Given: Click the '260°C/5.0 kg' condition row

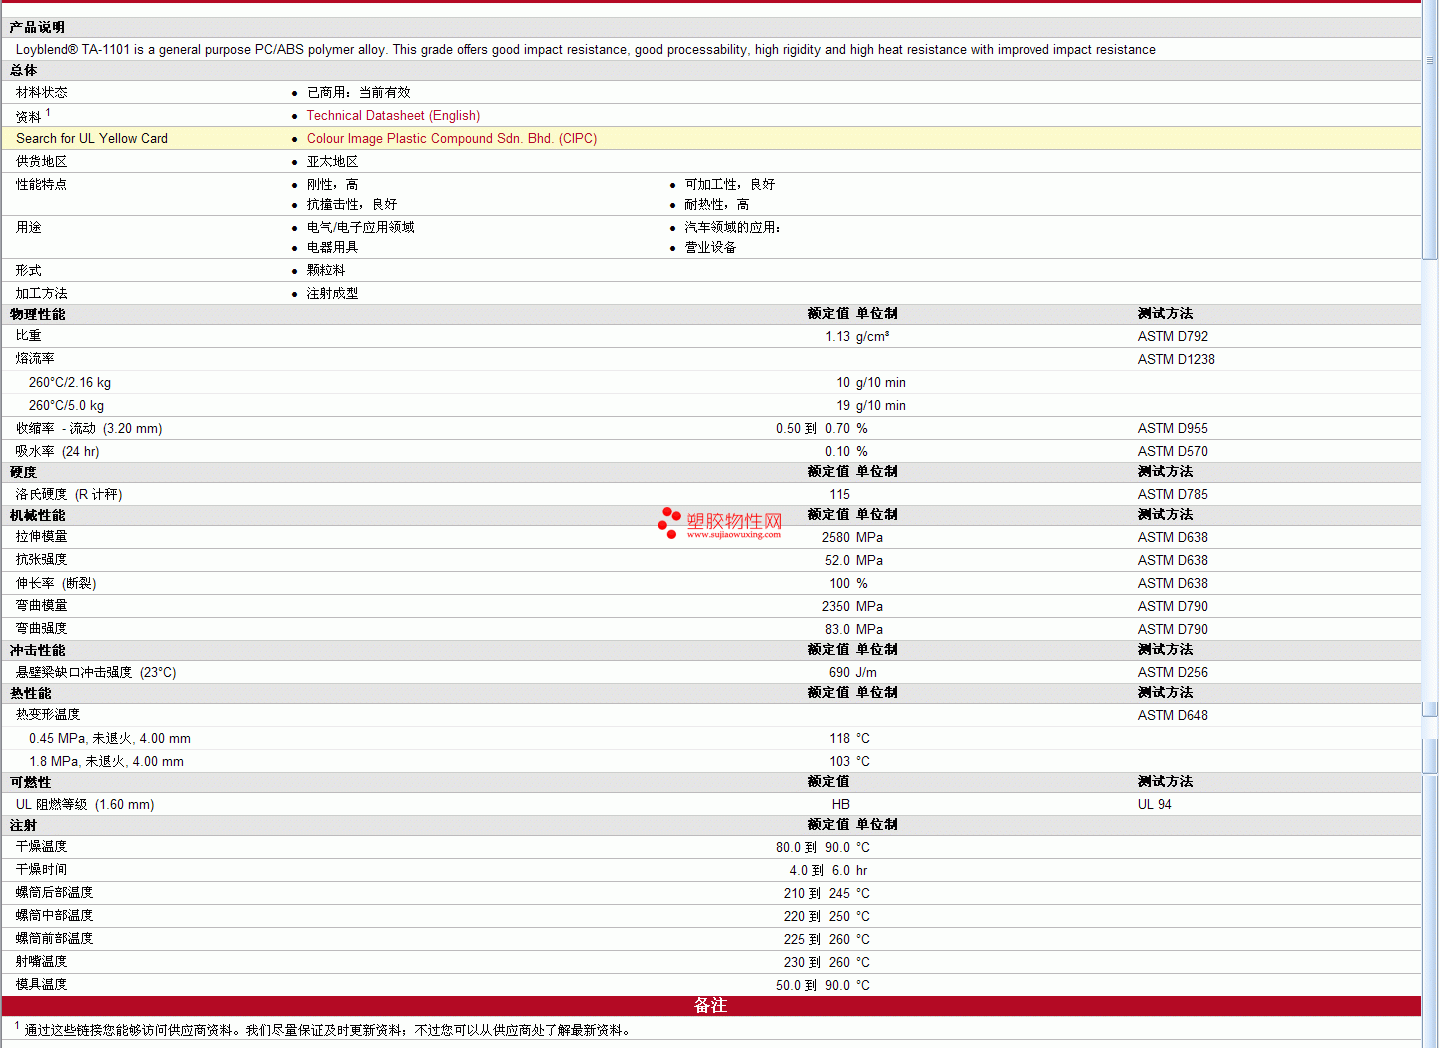Looking at the screenshot, I should click(x=66, y=405).
